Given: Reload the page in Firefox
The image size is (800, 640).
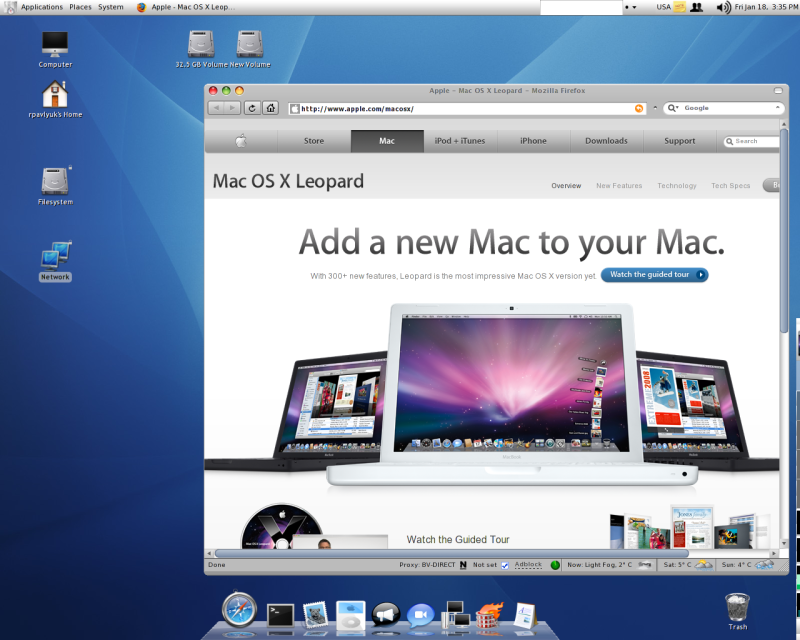Looking at the screenshot, I should pyautogui.click(x=252, y=108).
